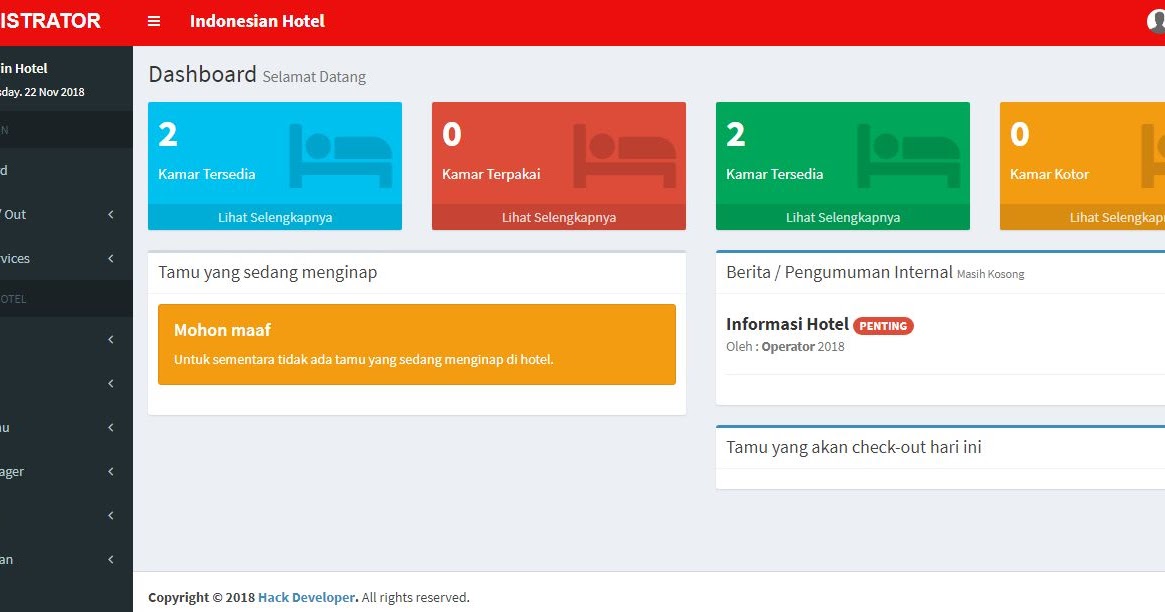
Task: Switch to the Indonesian Hotel home header
Action: tap(256, 20)
